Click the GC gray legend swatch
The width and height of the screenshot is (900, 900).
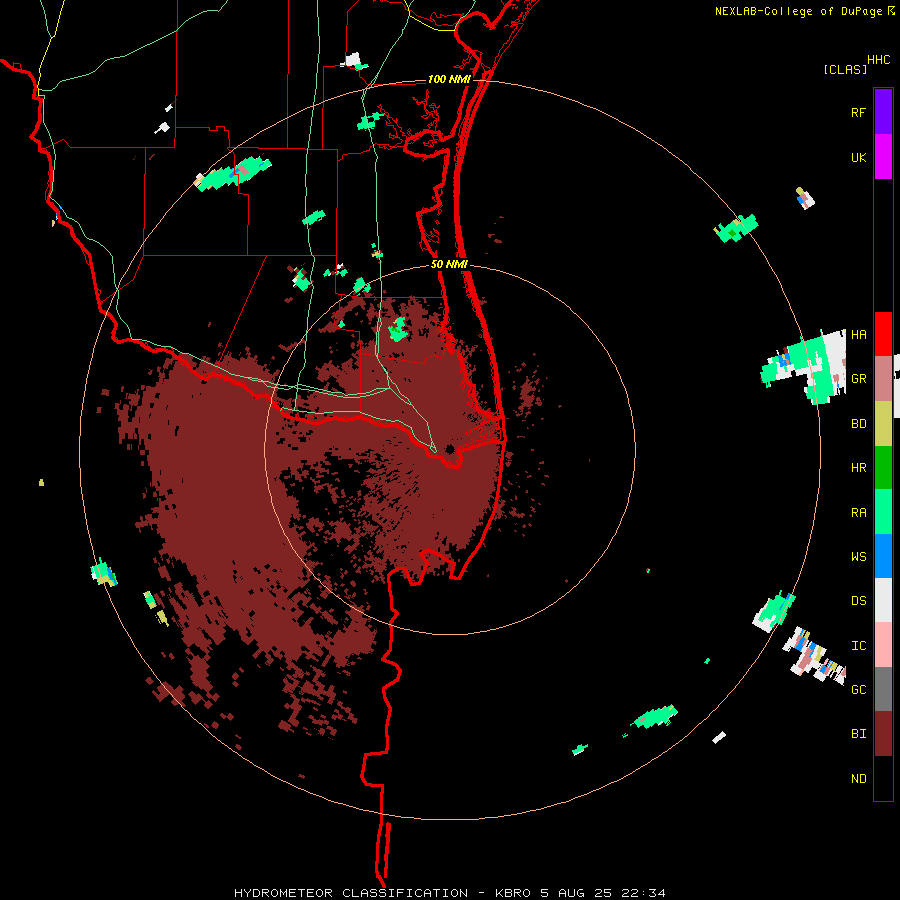(883, 689)
